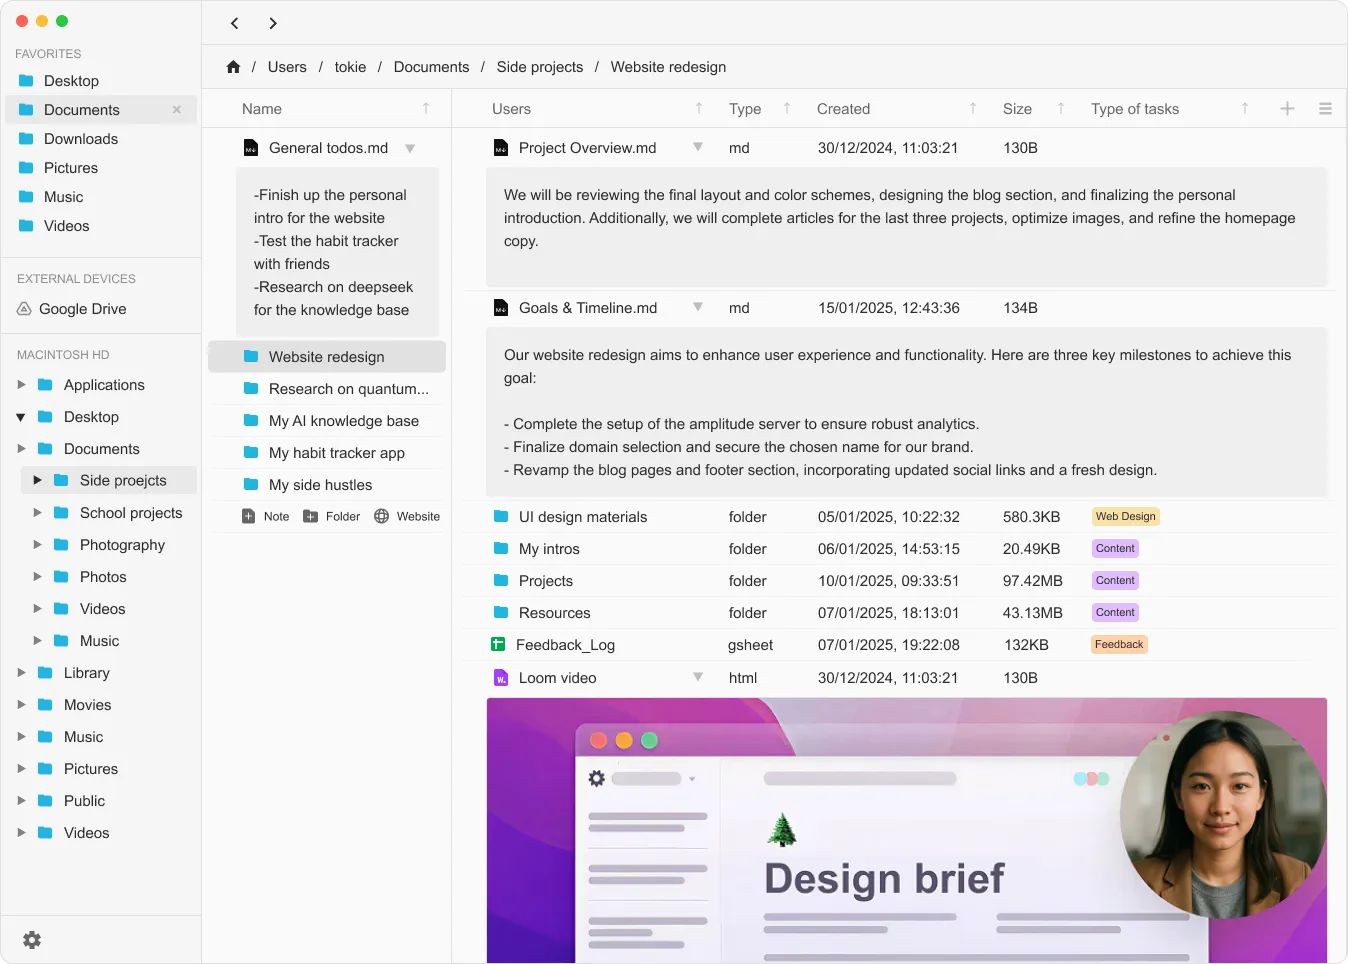The width and height of the screenshot is (1348, 964).
Task: Remove Documents from favorites with X
Action: tap(177, 110)
